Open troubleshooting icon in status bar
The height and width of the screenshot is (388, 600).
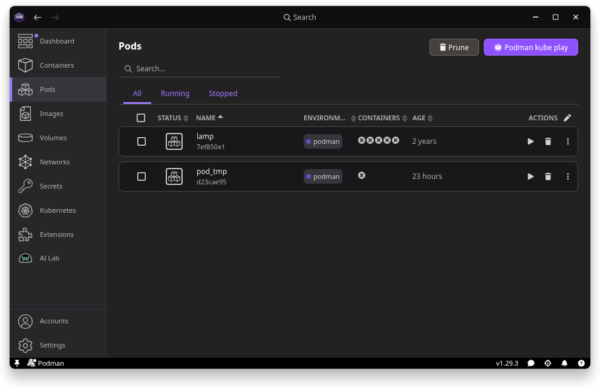(x=548, y=363)
